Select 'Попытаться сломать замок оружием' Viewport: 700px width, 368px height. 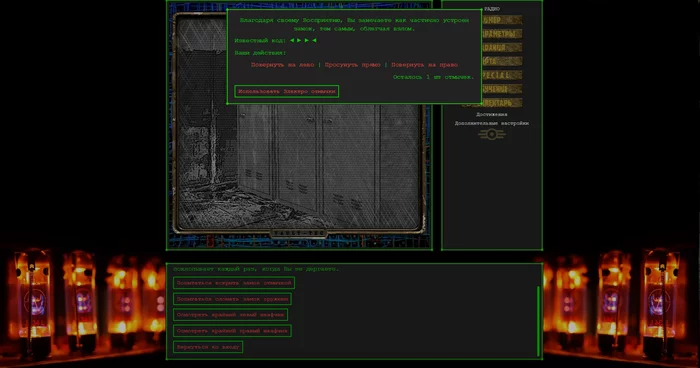coord(233,299)
